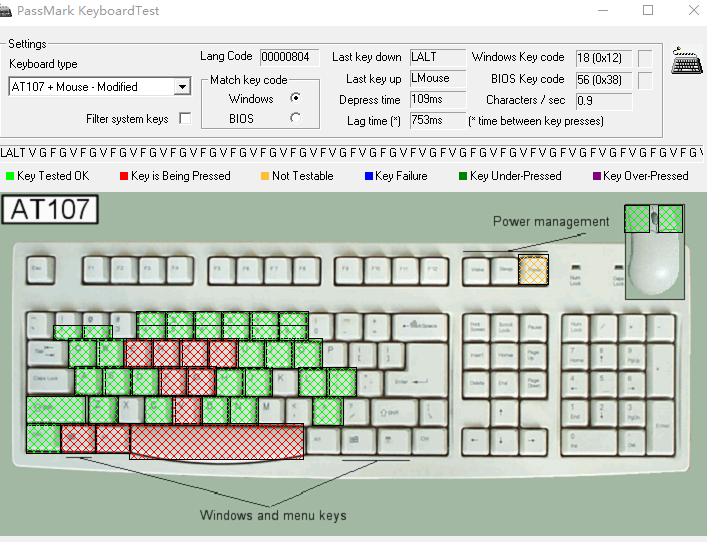Screen dimensions: 707x542
Task: Select BIOS match key code radio
Action: [x=295, y=118]
